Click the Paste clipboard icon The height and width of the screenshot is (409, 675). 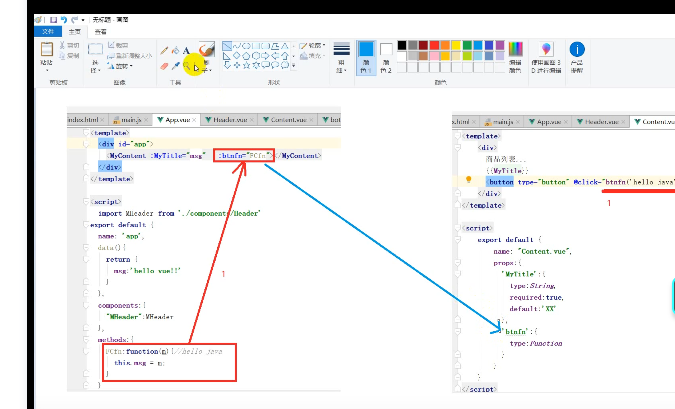(x=47, y=49)
